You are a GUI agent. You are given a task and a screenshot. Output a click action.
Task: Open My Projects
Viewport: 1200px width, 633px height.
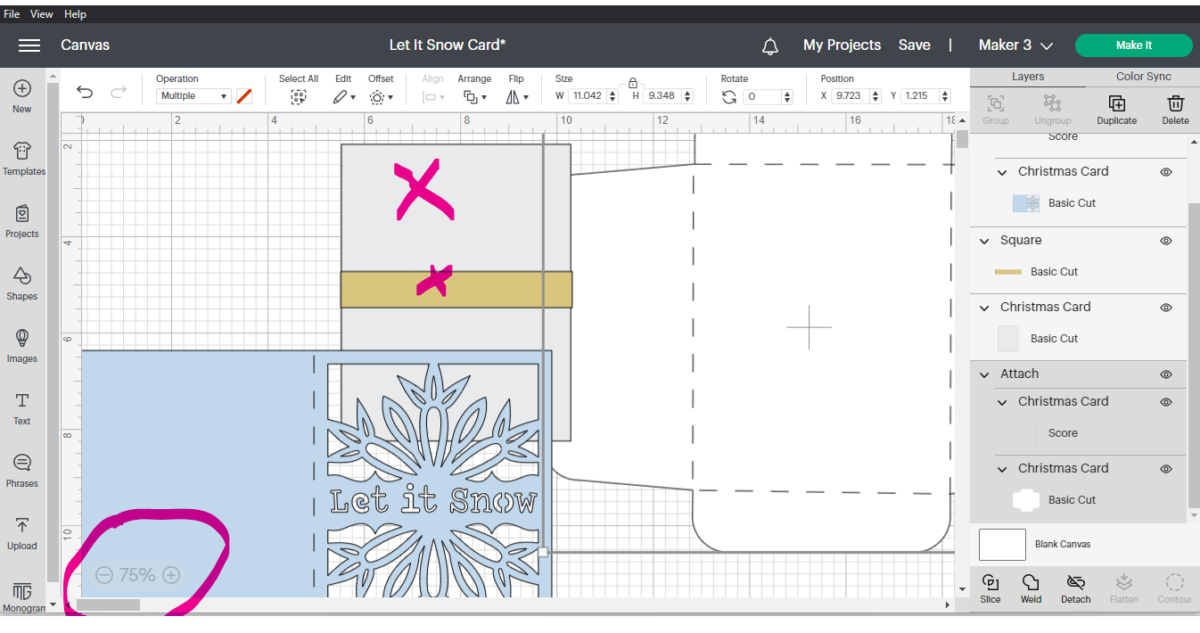point(842,45)
